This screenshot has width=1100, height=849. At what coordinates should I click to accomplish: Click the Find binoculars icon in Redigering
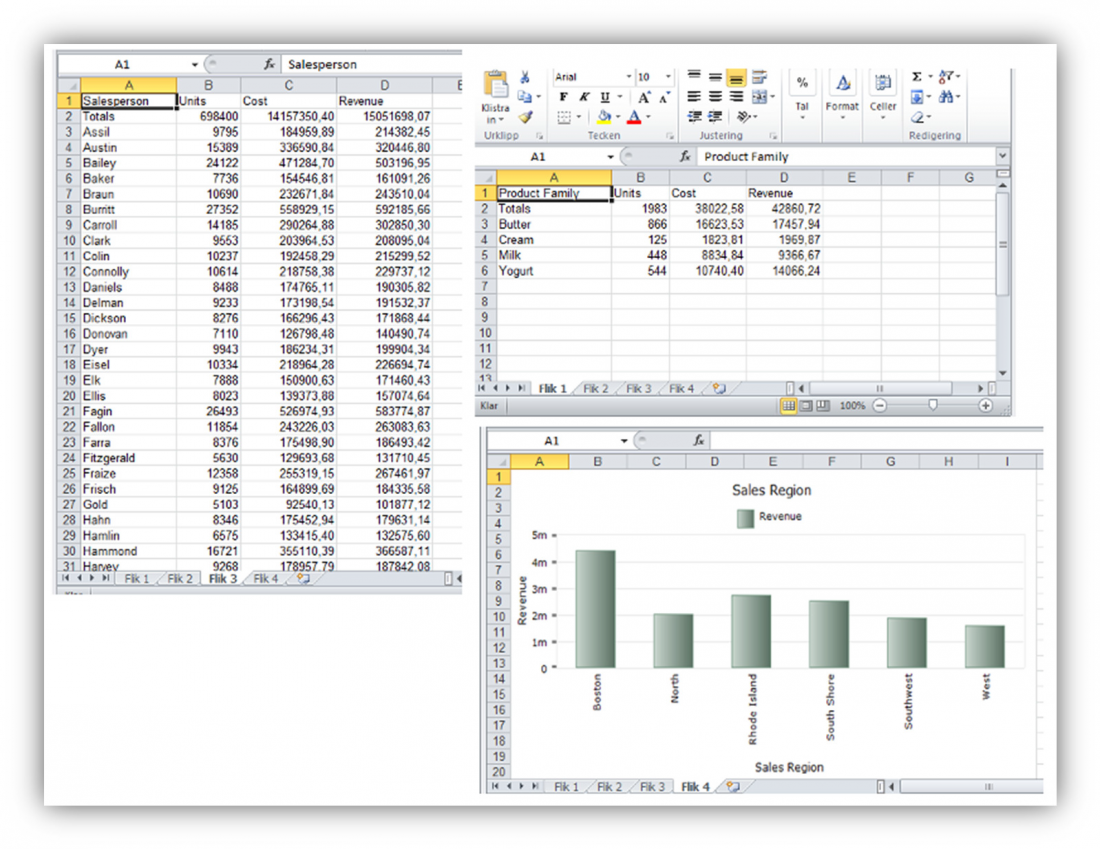946,97
